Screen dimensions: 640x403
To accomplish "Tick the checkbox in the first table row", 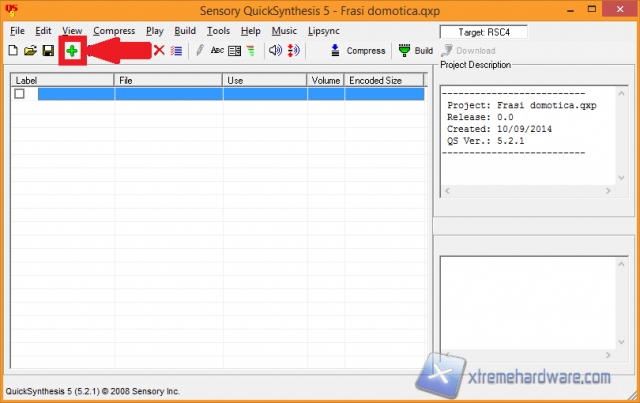I will click(x=20, y=94).
